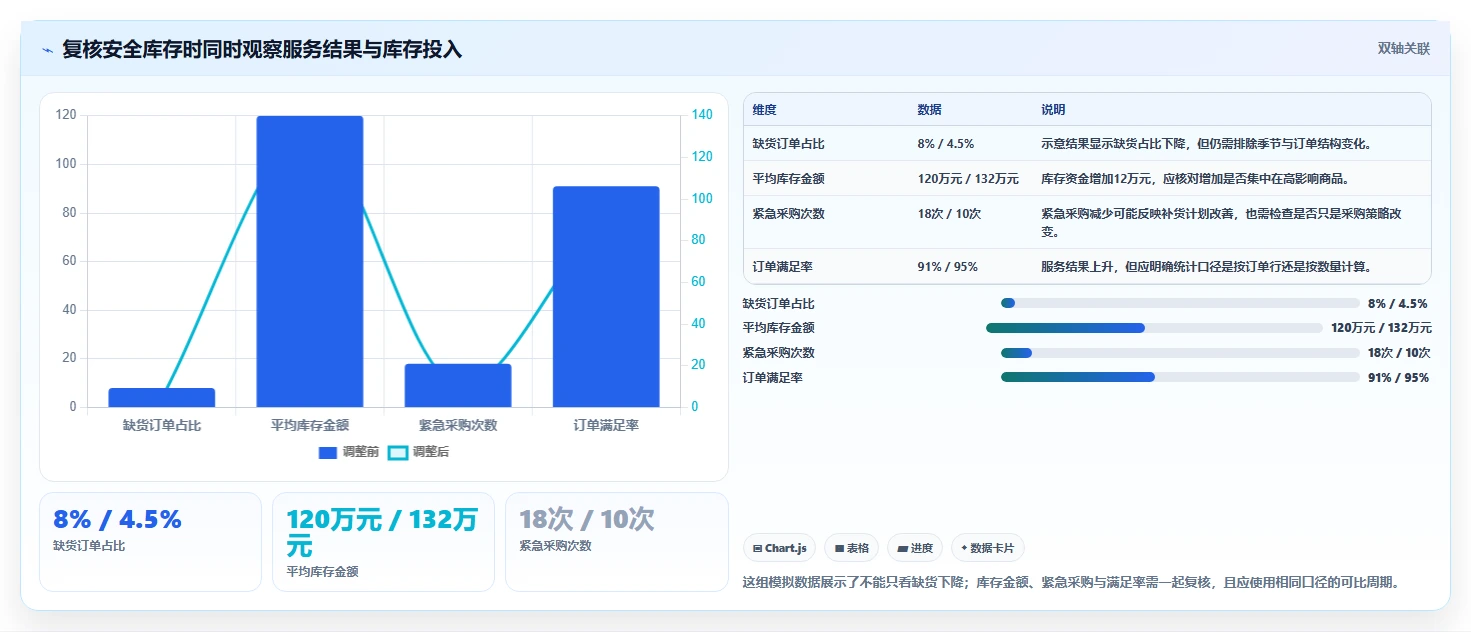The width and height of the screenshot is (1471, 632).
Task: Click the 120万元 / 132万元 table cell
Action: [968, 179]
